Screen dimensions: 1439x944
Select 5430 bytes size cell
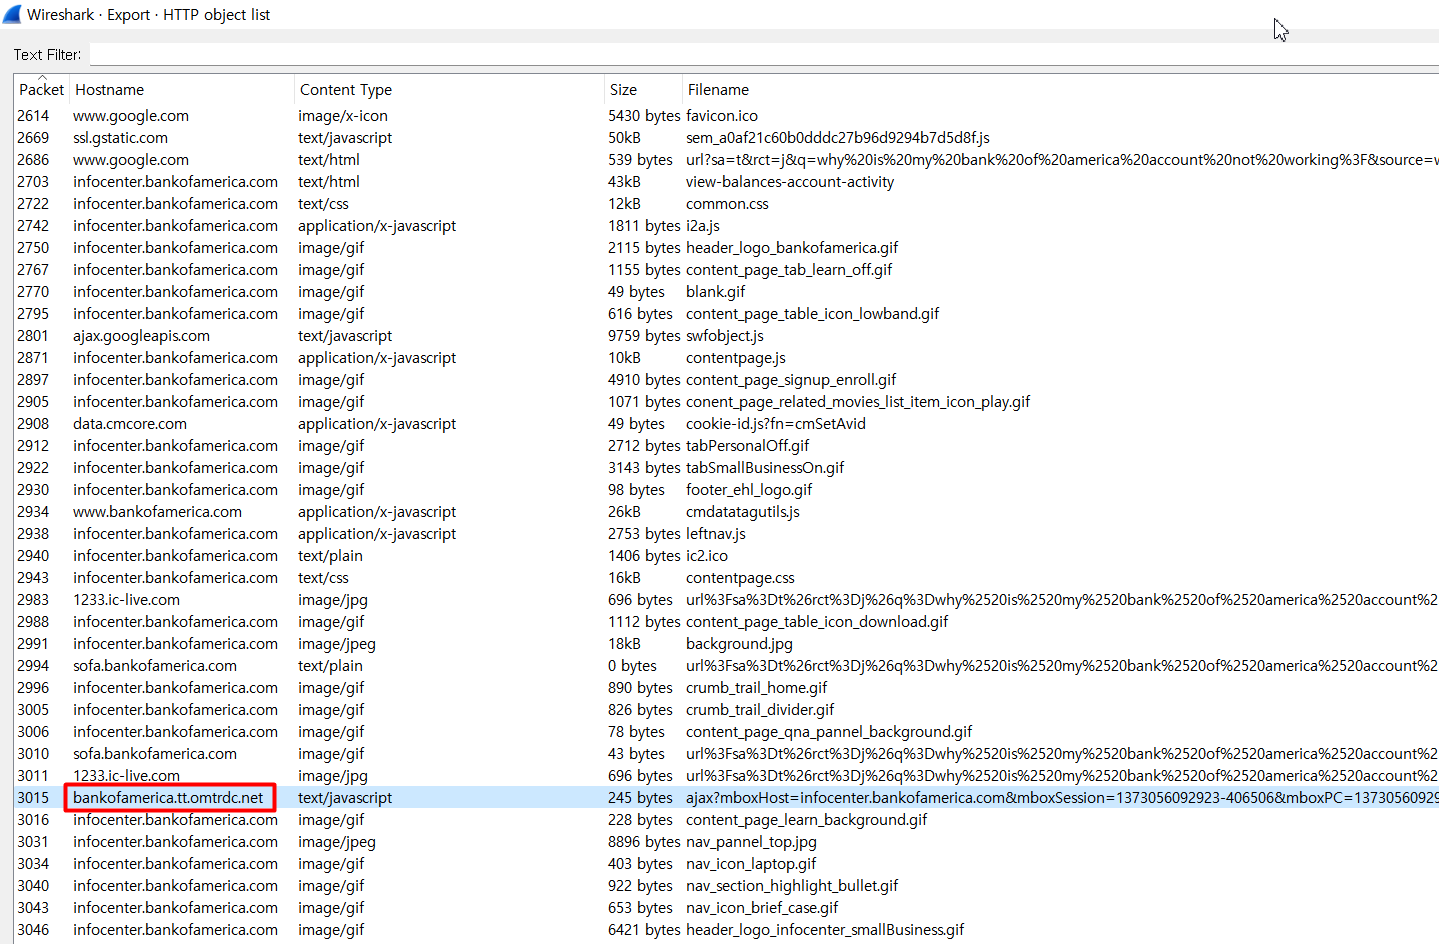(x=644, y=116)
